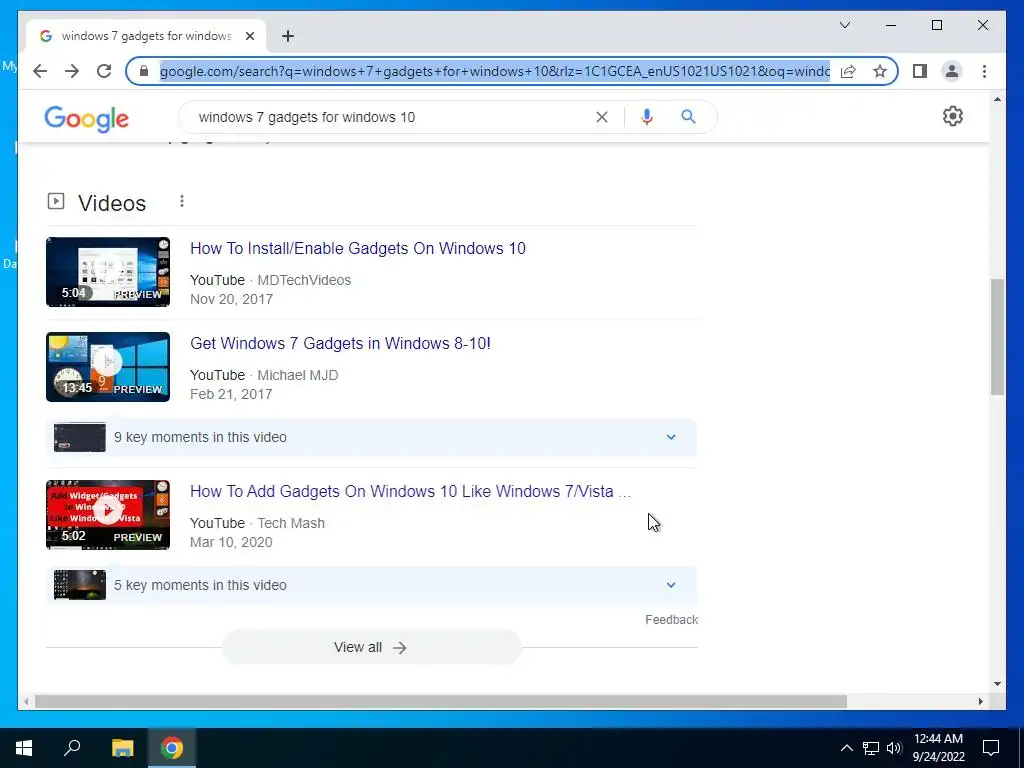
Task: Expand 5 key moments in this video
Action: pos(372,585)
